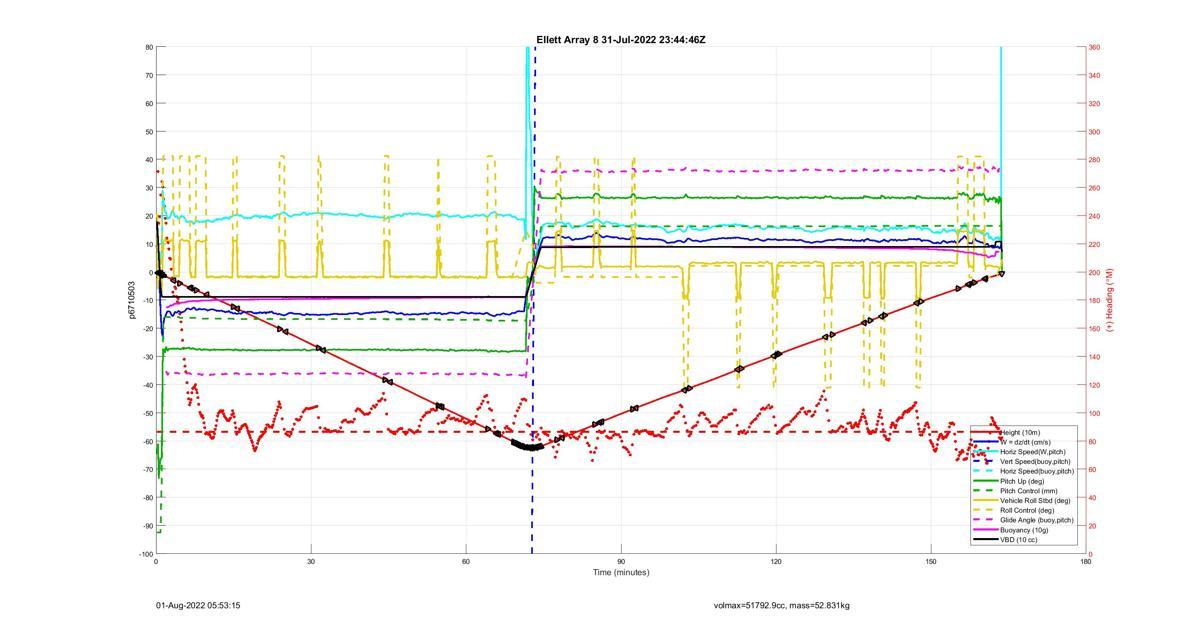The height and width of the screenshot is (622, 1200).
Task: Click the right heading axis tick "200"
Action: tap(1094, 272)
